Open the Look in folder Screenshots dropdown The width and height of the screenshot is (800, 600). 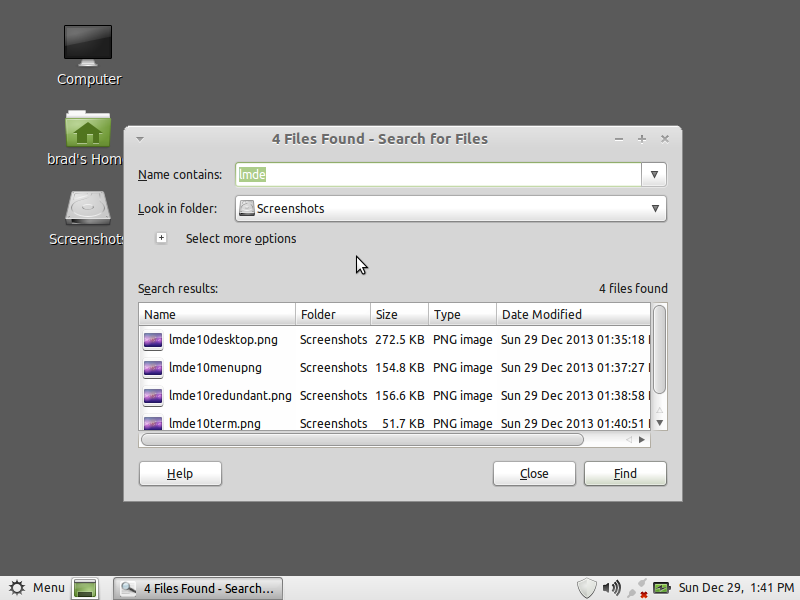(451, 209)
